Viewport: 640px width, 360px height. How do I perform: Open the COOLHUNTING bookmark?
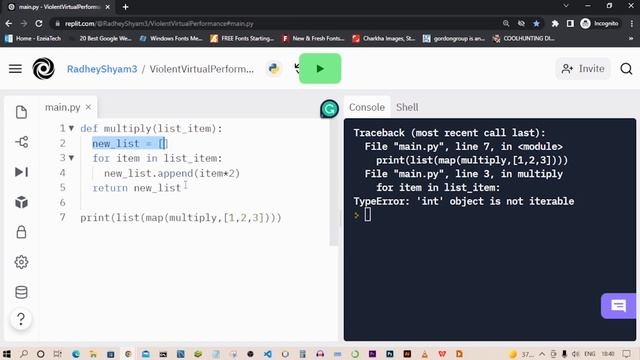524,38
